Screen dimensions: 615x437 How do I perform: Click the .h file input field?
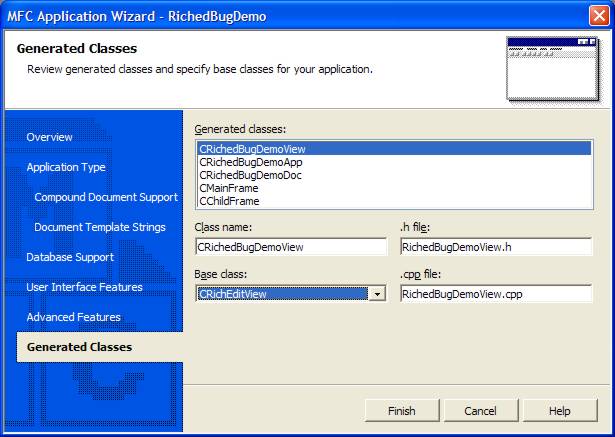point(496,247)
